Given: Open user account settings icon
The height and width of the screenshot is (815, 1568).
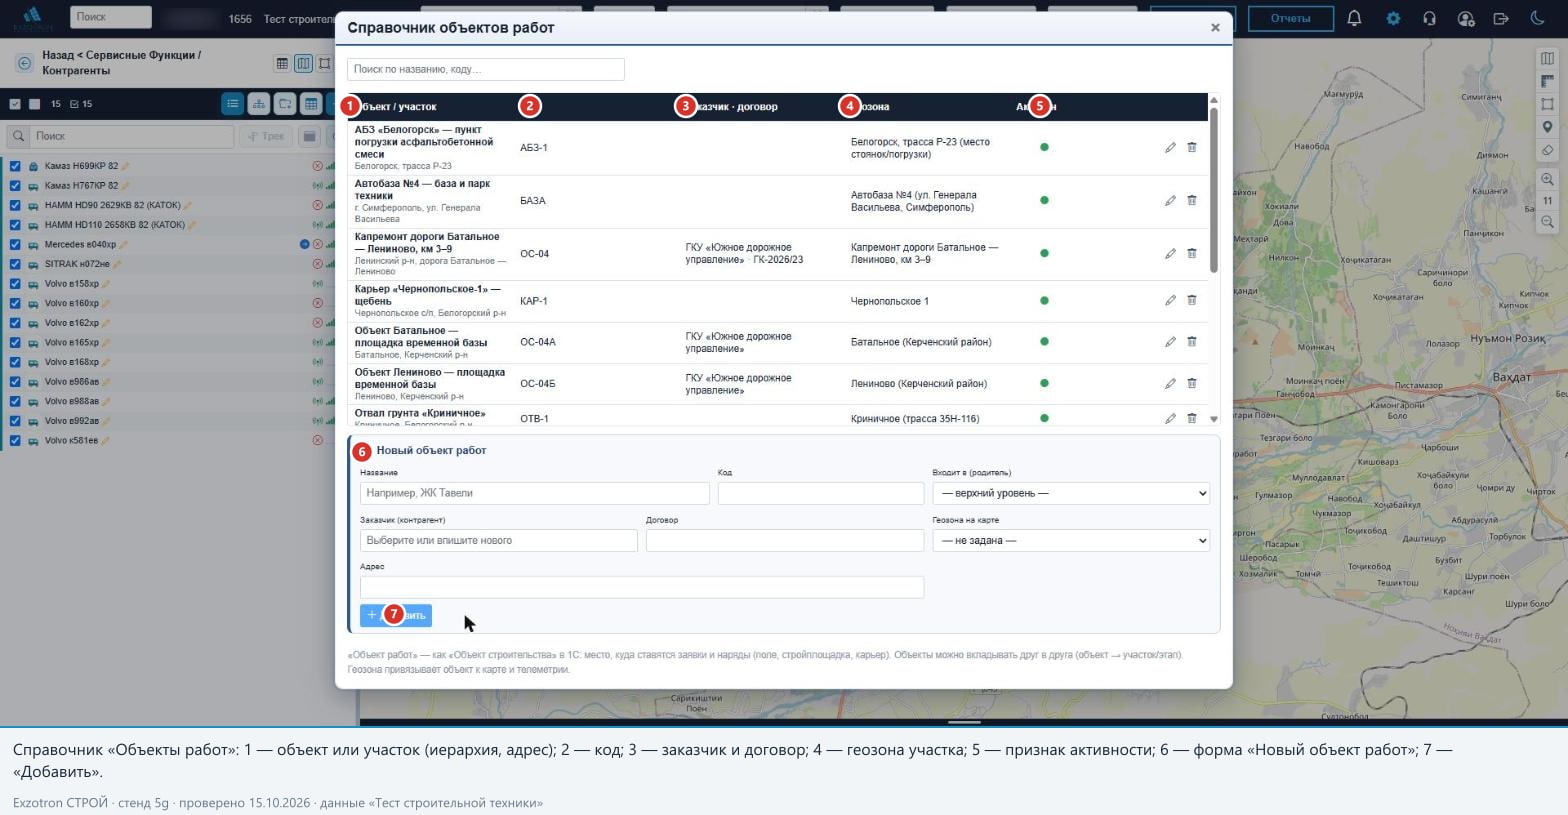Looking at the screenshot, I should pos(1466,18).
